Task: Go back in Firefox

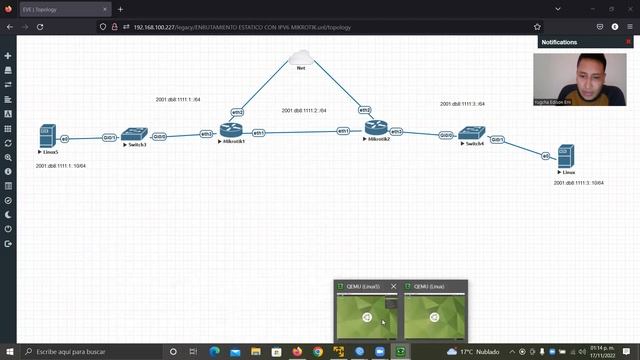Action: tap(10, 27)
